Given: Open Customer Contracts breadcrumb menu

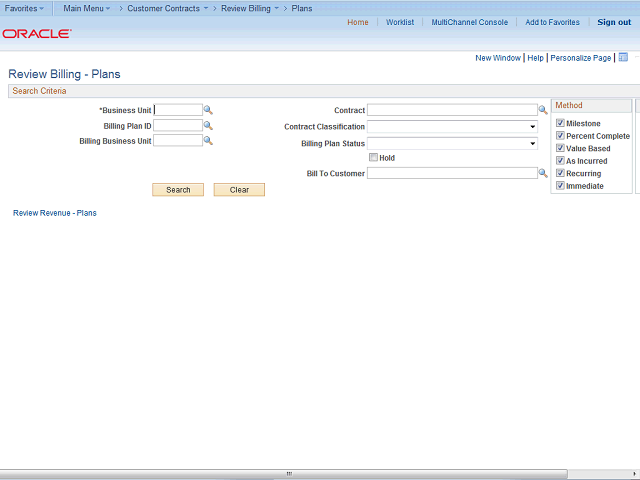Looking at the screenshot, I should (167, 8).
